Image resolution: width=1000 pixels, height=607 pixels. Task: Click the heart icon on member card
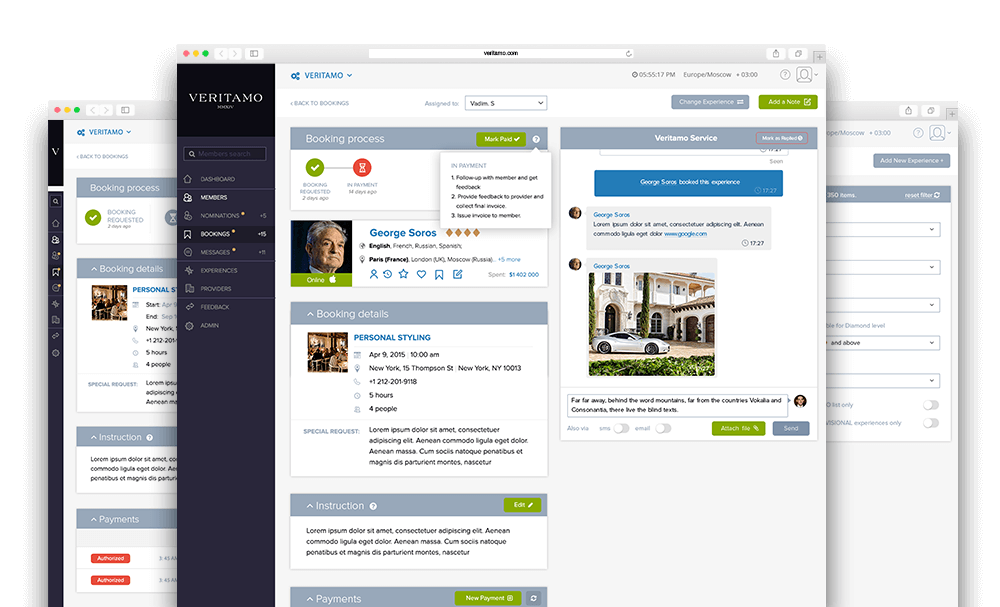point(421,273)
